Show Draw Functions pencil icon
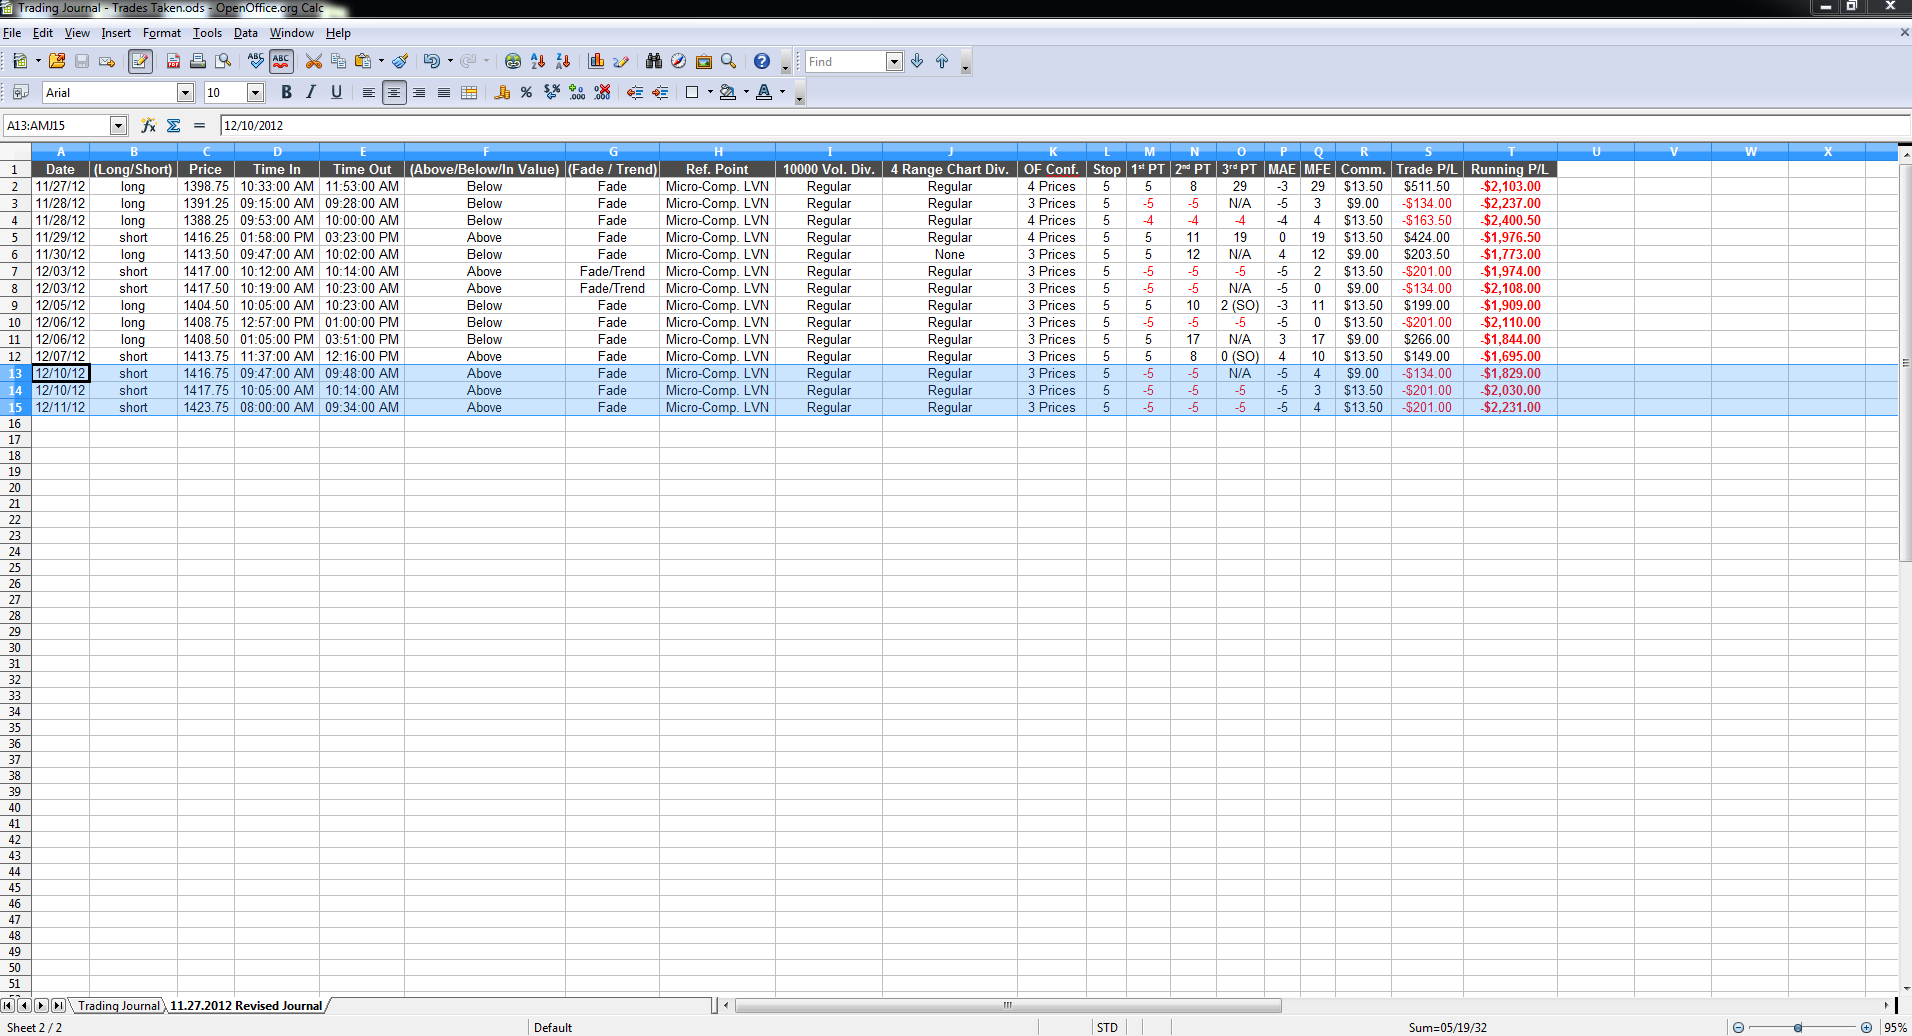The width and height of the screenshot is (1912, 1036). 621,62
